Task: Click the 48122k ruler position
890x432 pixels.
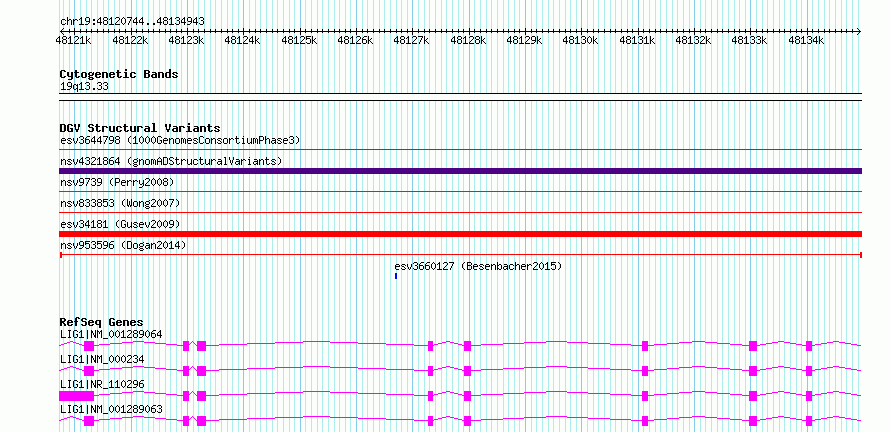Action: [130, 40]
